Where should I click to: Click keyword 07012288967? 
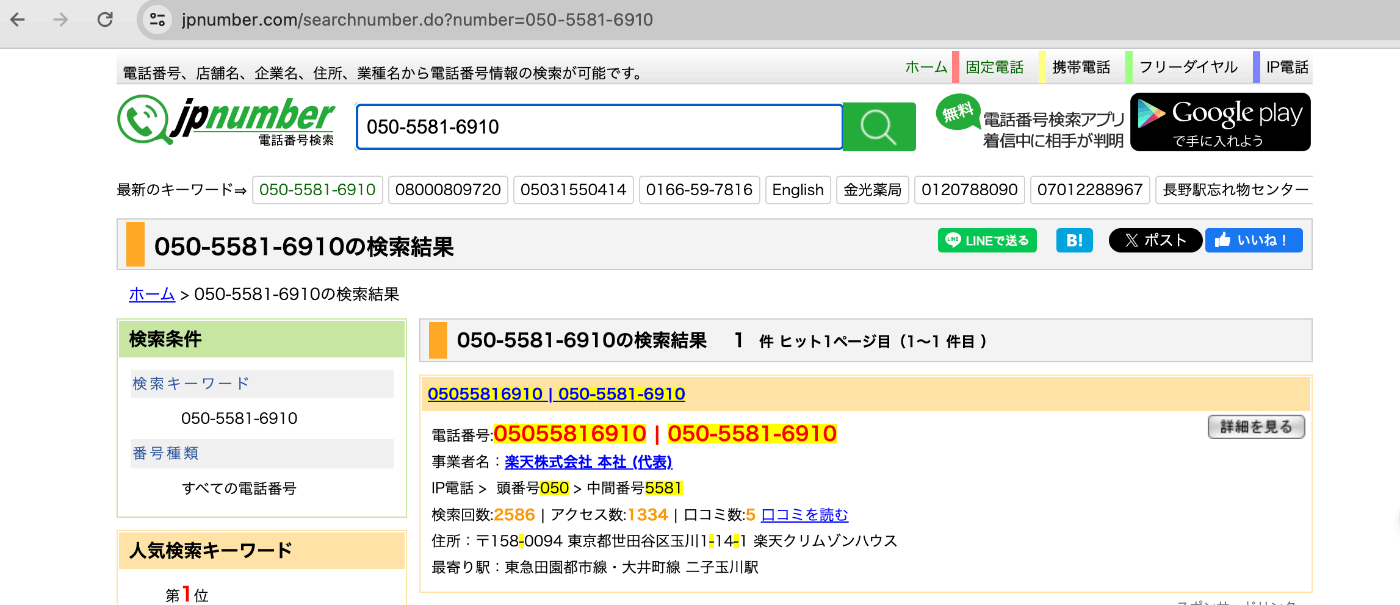(x=1090, y=190)
